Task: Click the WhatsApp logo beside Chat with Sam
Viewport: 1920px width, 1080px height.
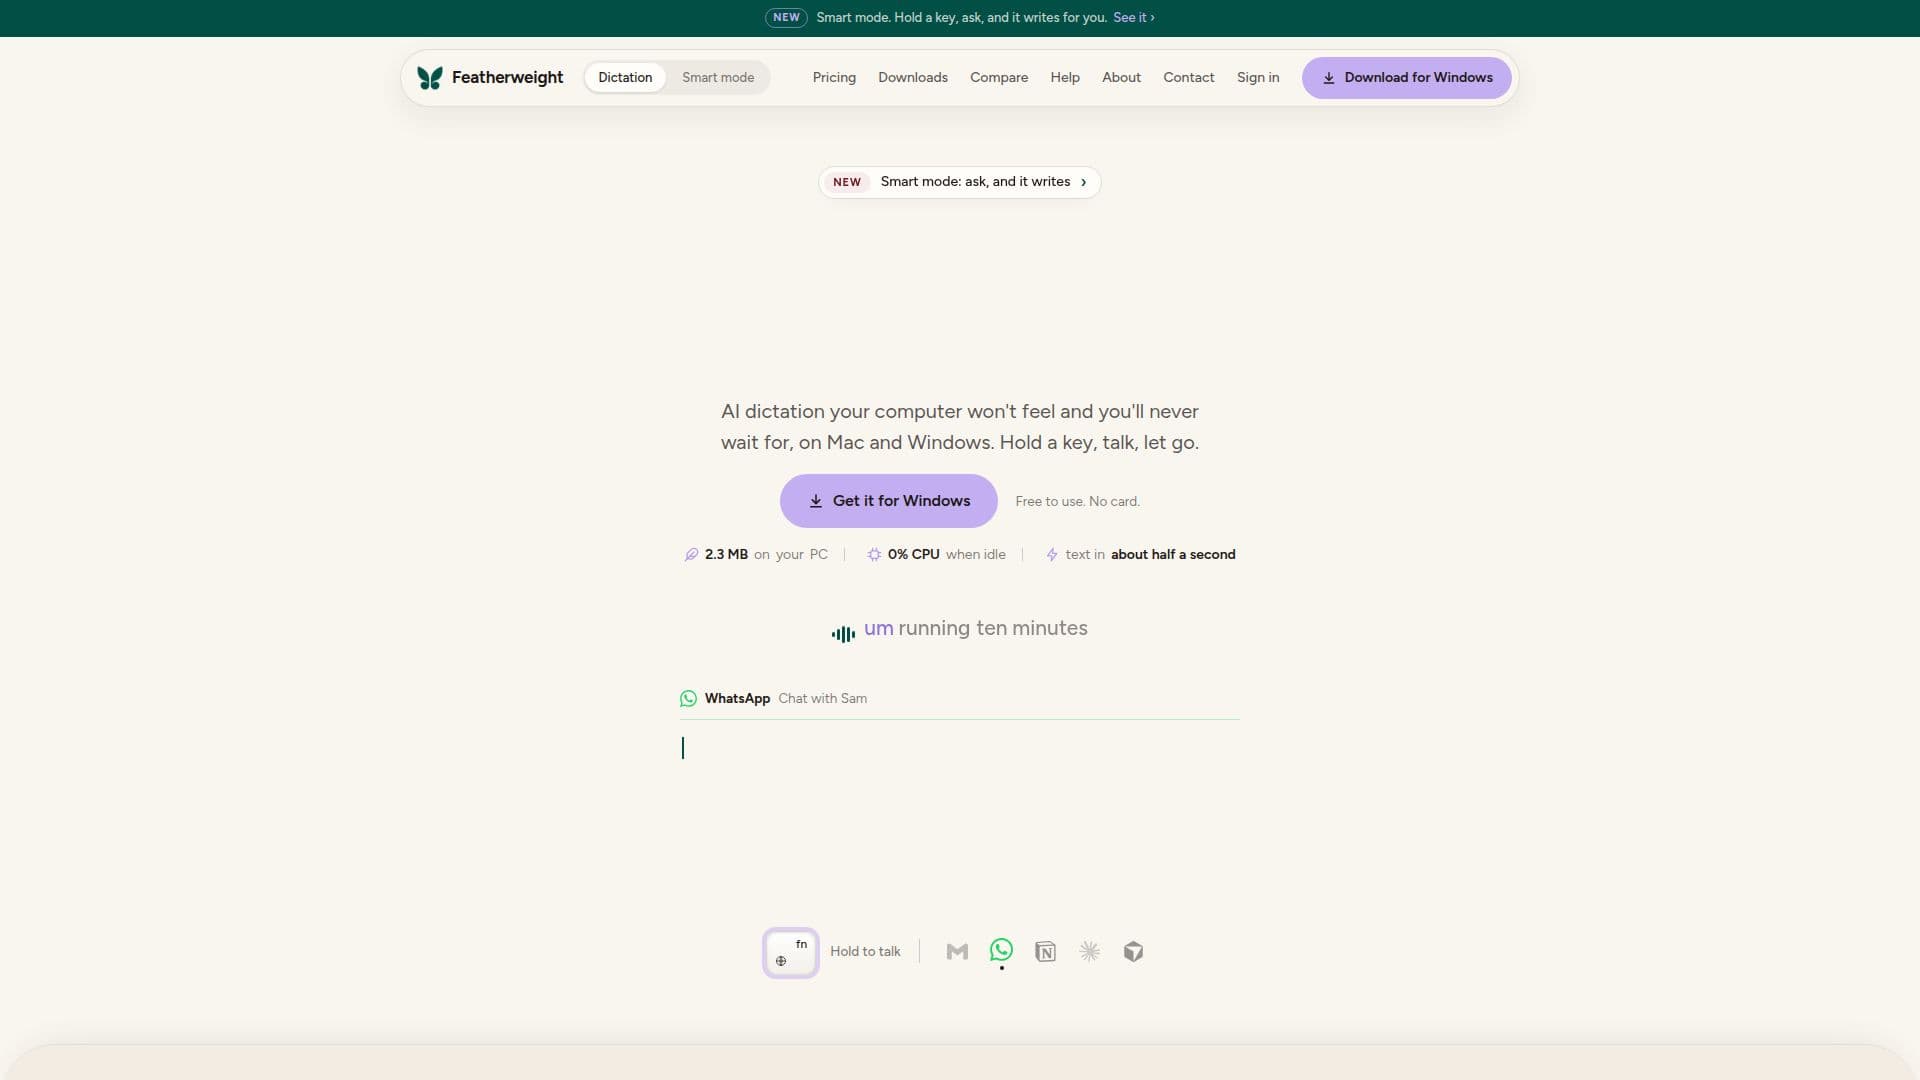Action: (x=688, y=699)
